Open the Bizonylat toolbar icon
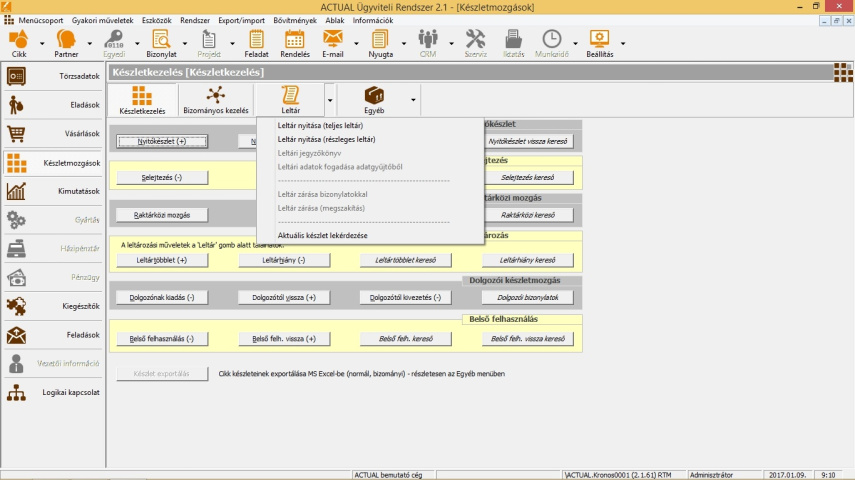The height and width of the screenshot is (480, 855). point(161,42)
